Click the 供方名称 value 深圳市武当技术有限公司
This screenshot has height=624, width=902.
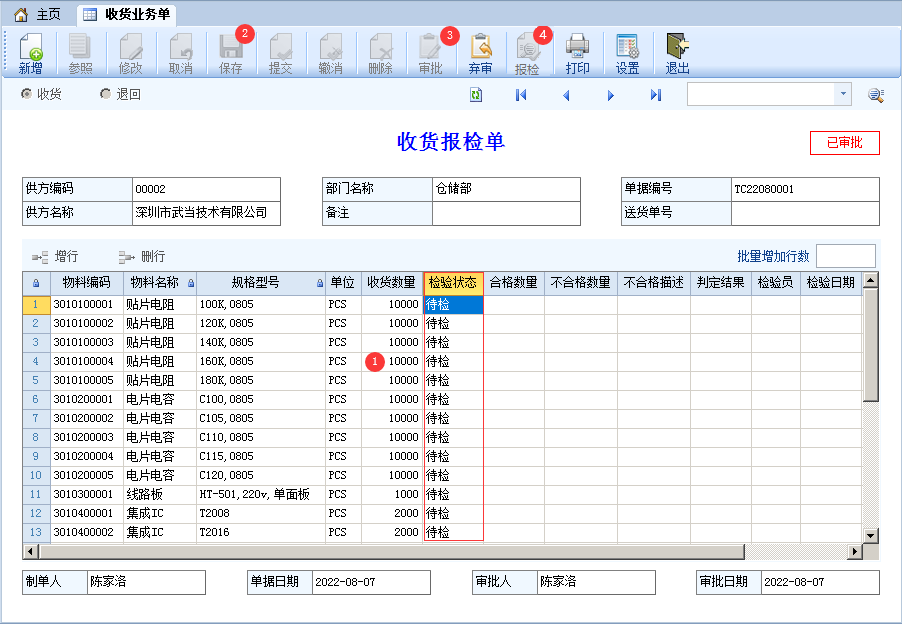(x=206, y=213)
